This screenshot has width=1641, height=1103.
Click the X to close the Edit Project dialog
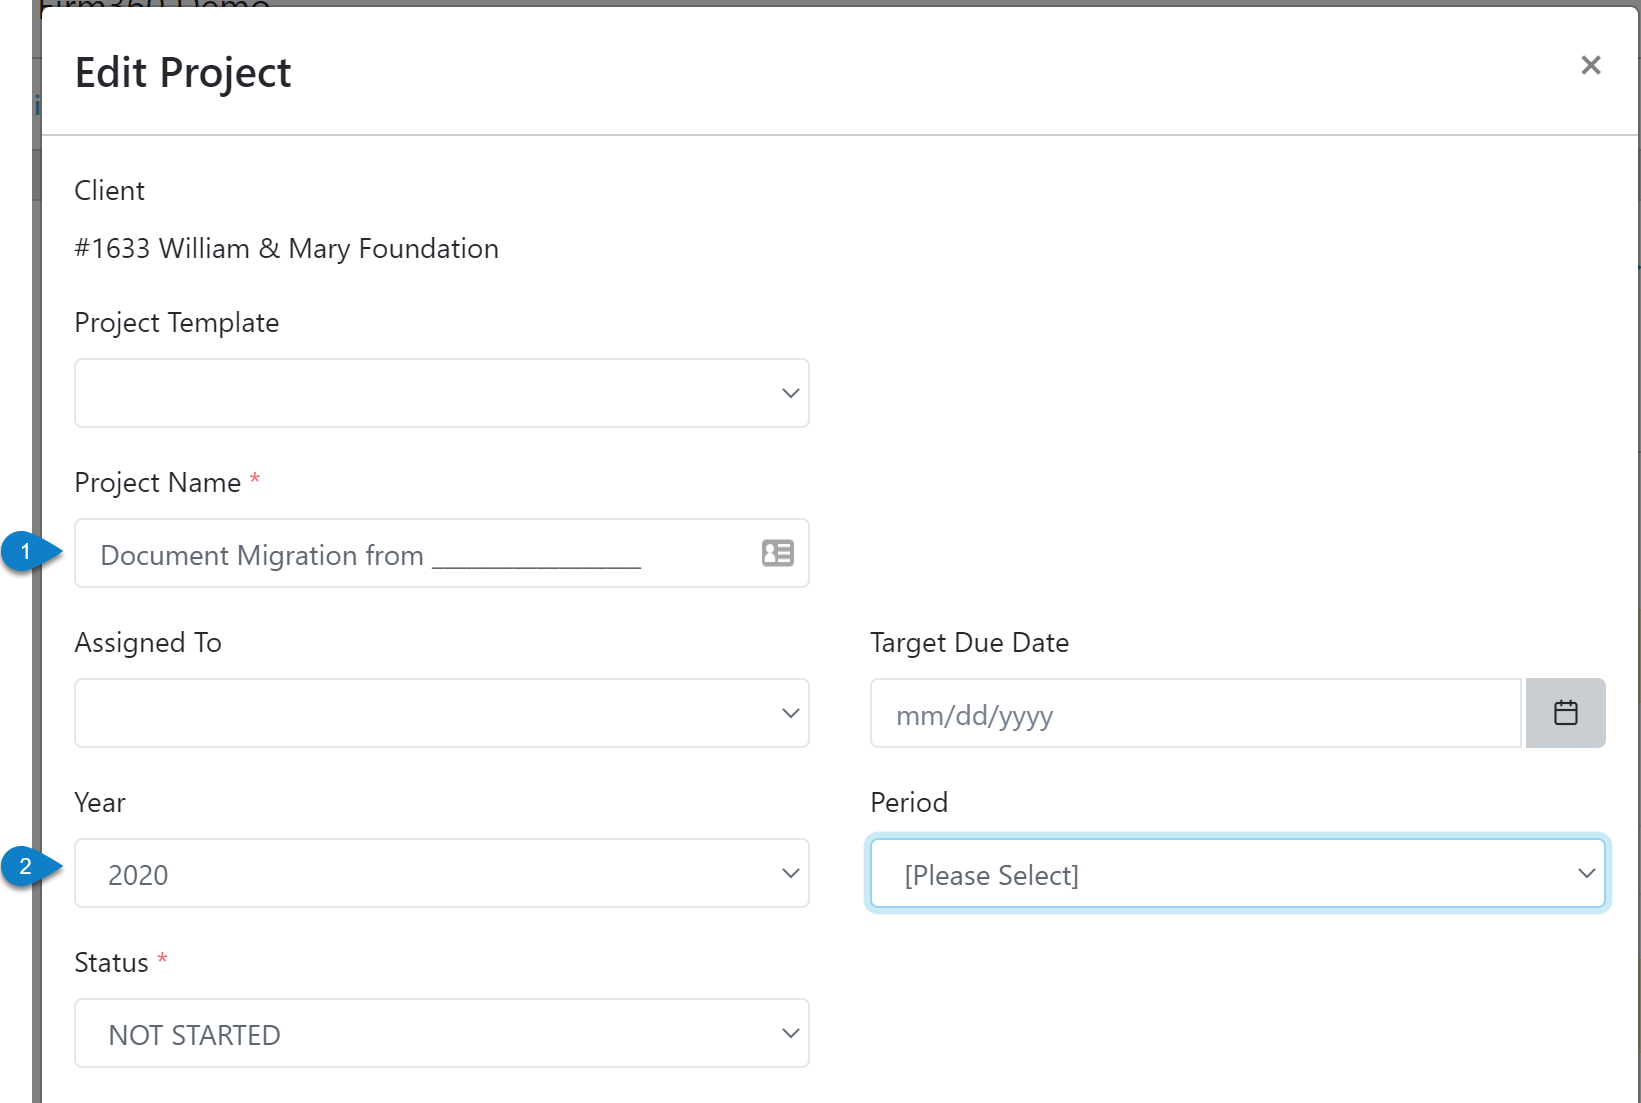(x=1590, y=64)
